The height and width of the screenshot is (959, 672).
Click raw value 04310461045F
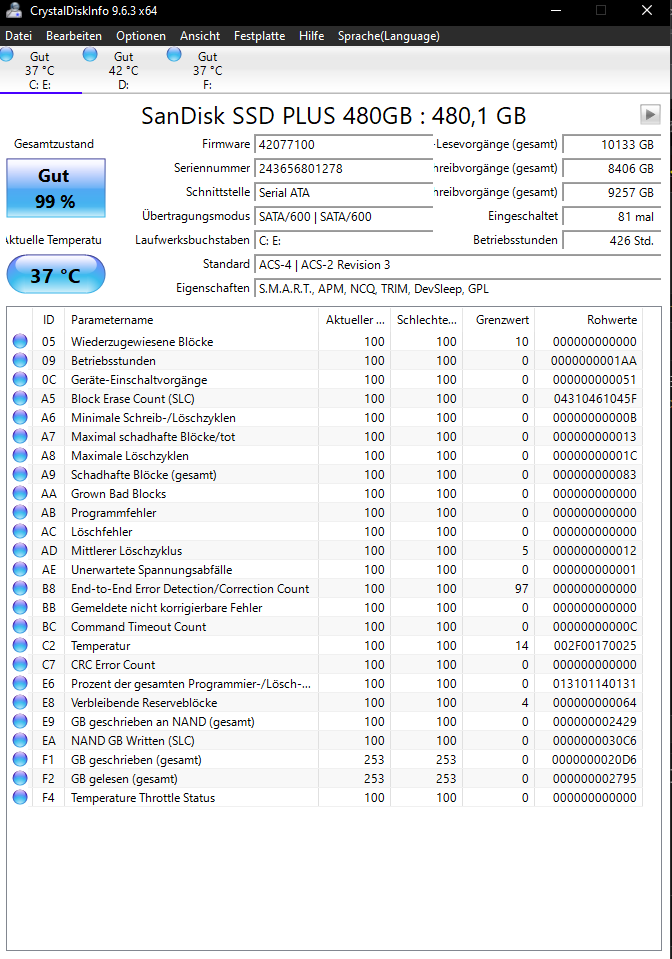coord(595,399)
